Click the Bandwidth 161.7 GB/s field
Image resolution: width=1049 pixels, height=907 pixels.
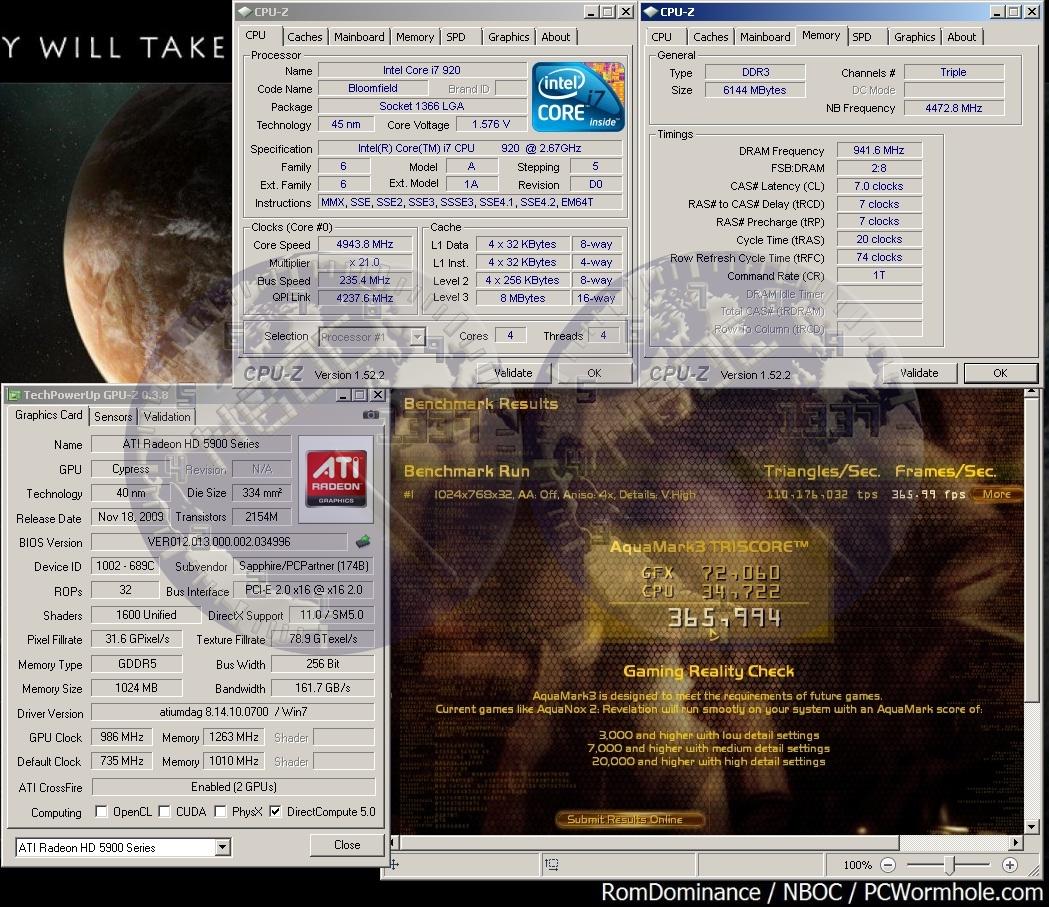[322, 688]
